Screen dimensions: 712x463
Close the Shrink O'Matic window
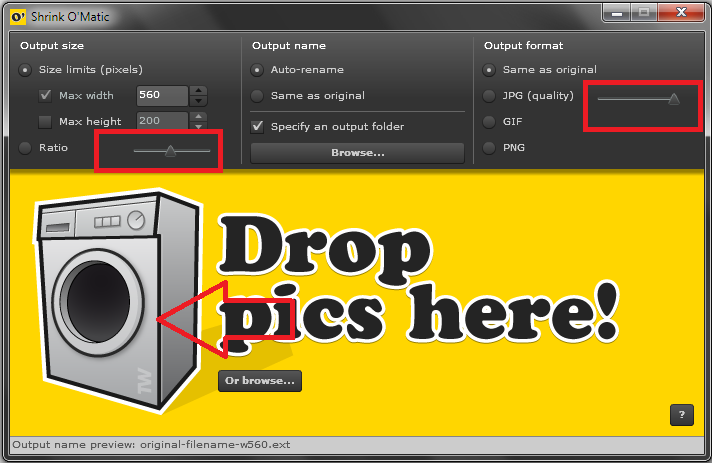(681, 13)
